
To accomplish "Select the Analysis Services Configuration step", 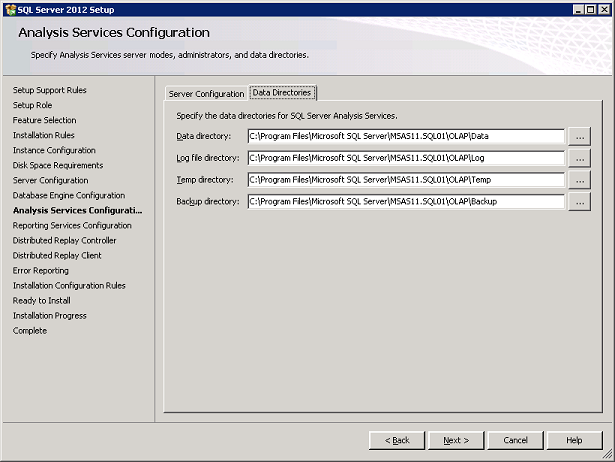I will click(77, 210).
